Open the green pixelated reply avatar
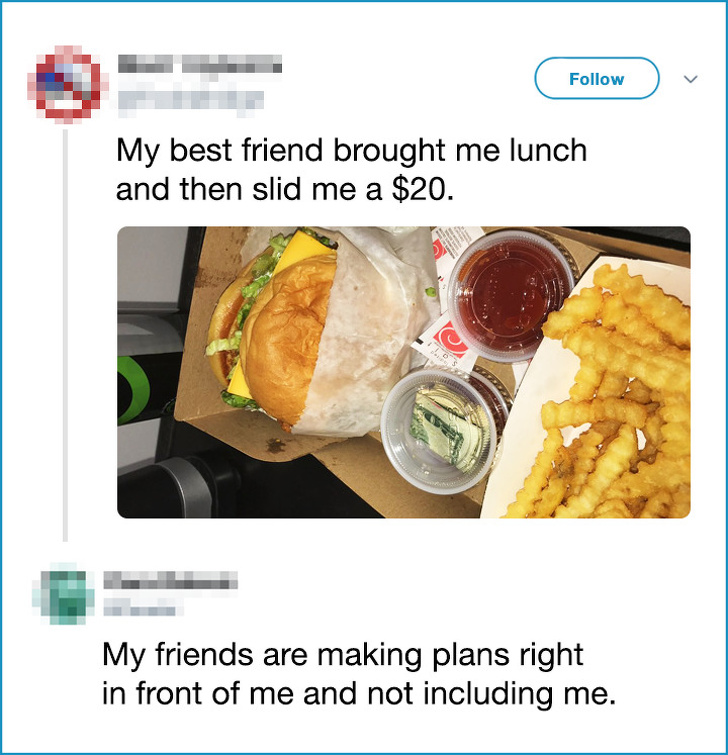 [63, 594]
